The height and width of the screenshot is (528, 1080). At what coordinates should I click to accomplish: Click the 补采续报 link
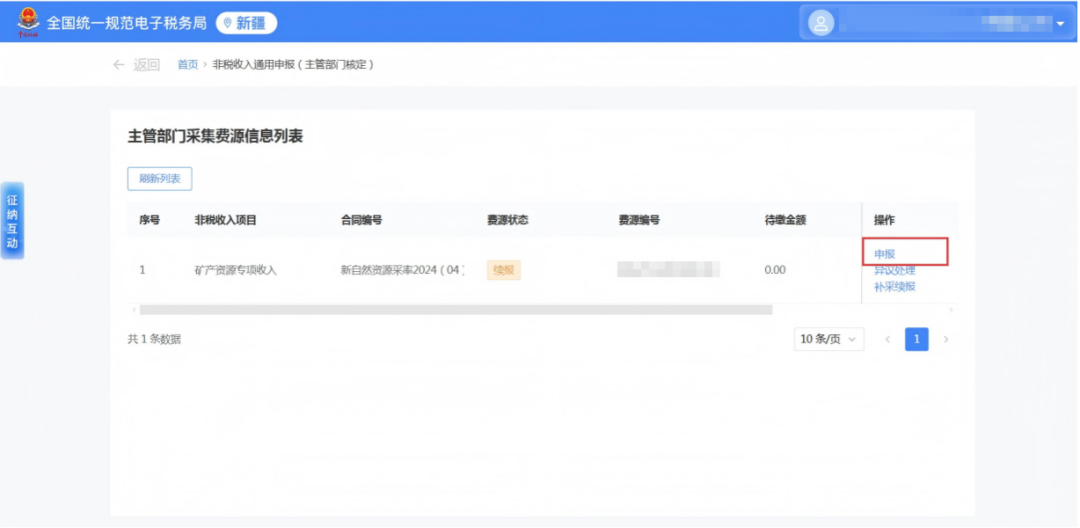coord(895,287)
